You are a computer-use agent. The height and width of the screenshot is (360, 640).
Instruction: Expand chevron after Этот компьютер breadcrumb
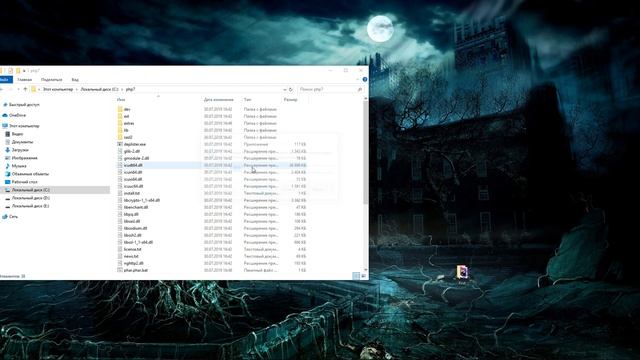77,89
